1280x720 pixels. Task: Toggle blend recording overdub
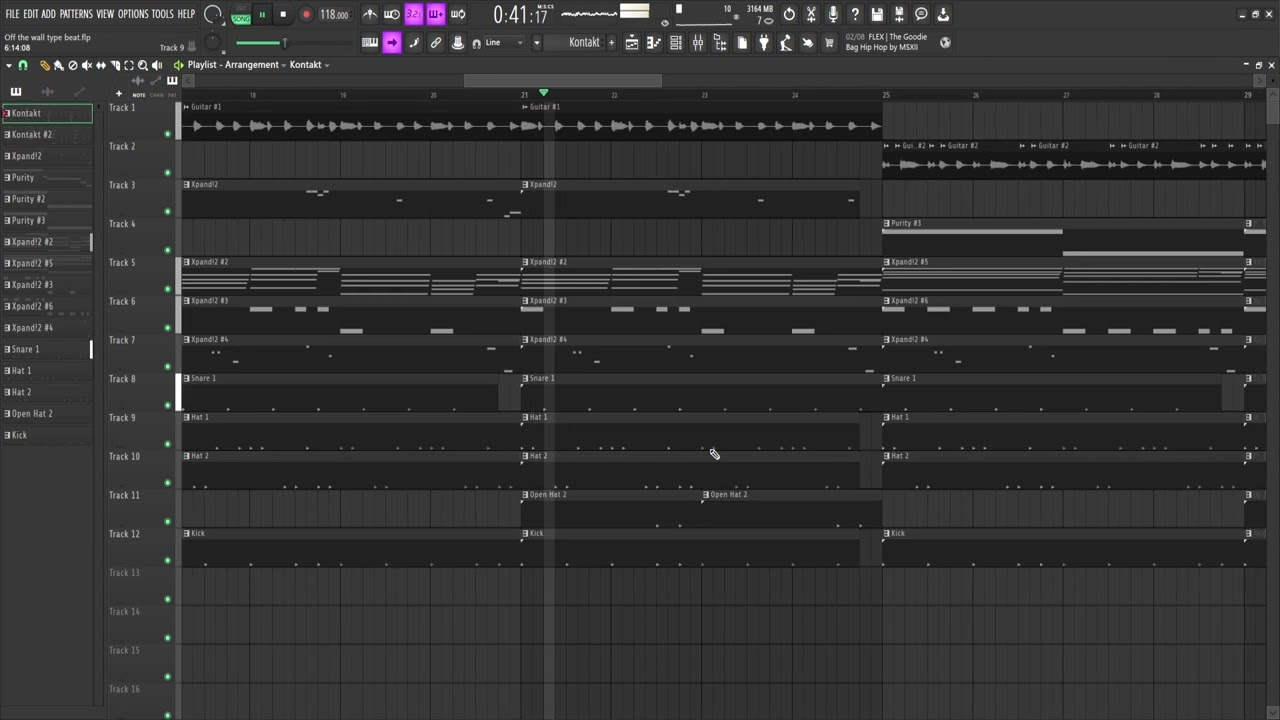pos(436,14)
